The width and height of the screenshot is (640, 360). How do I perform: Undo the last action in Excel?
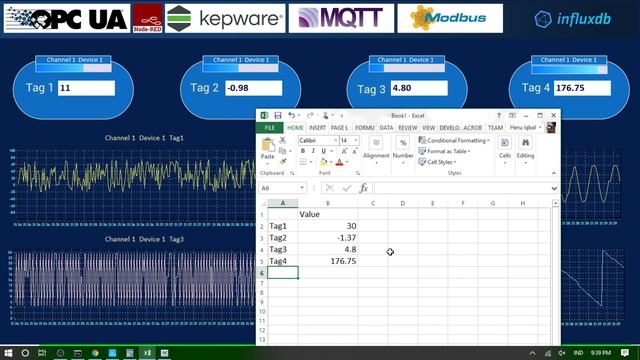pyautogui.click(x=291, y=116)
